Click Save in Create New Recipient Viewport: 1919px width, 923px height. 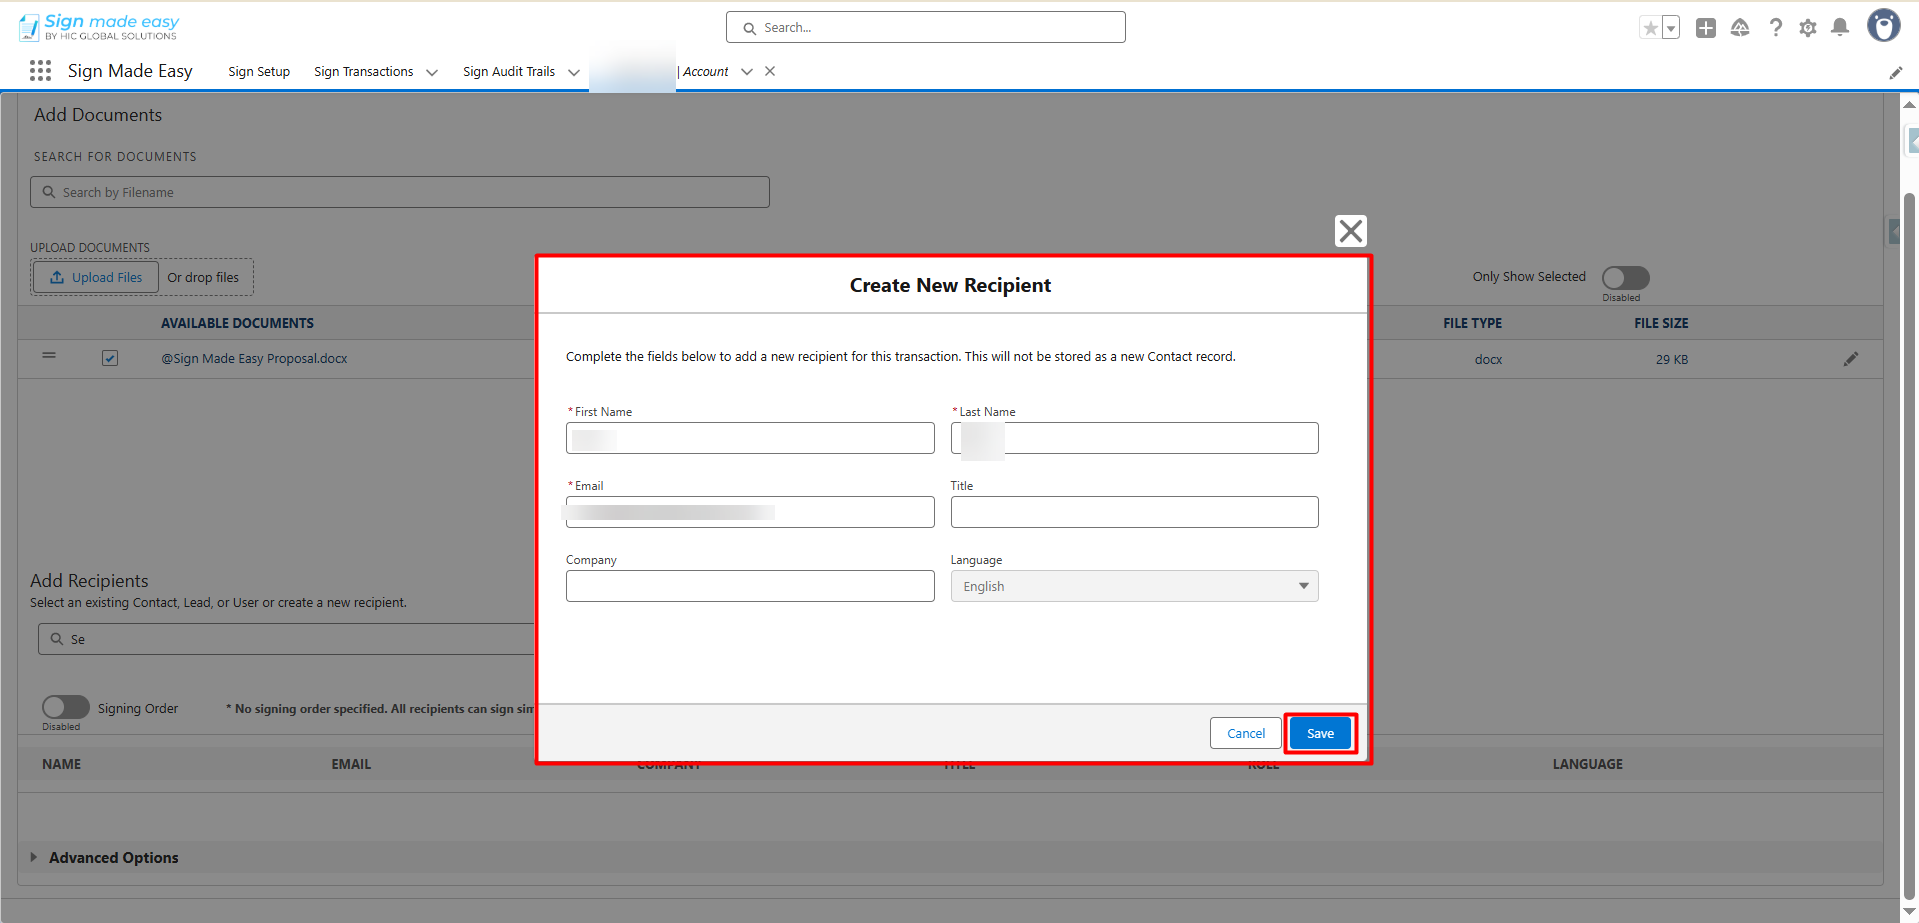[1320, 733]
